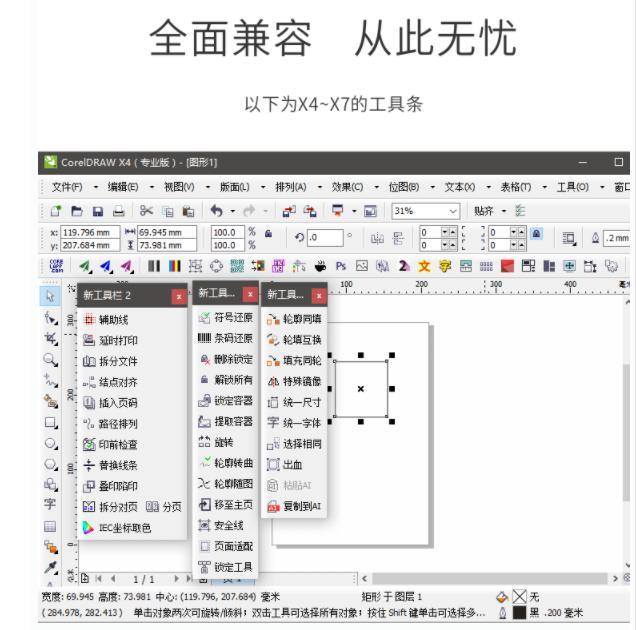Image resolution: width=636 pixels, height=630 pixels.
Task: Click the 印前检查 button
Action: tap(110, 445)
